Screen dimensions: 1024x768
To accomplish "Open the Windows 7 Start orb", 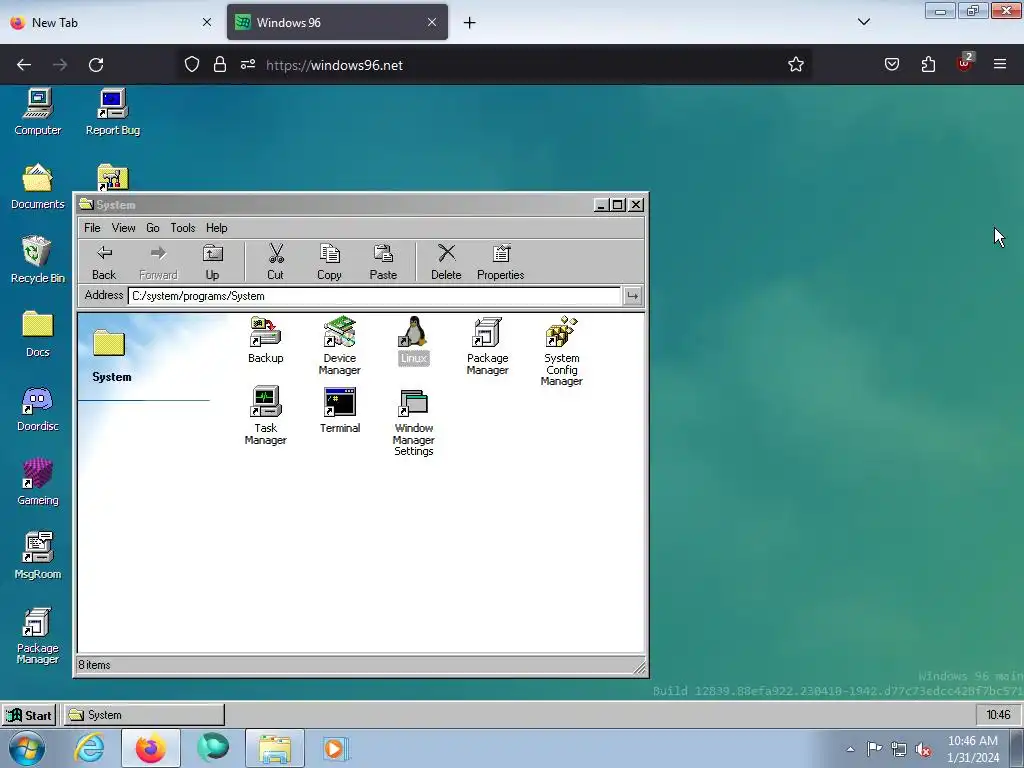I will [27, 748].
